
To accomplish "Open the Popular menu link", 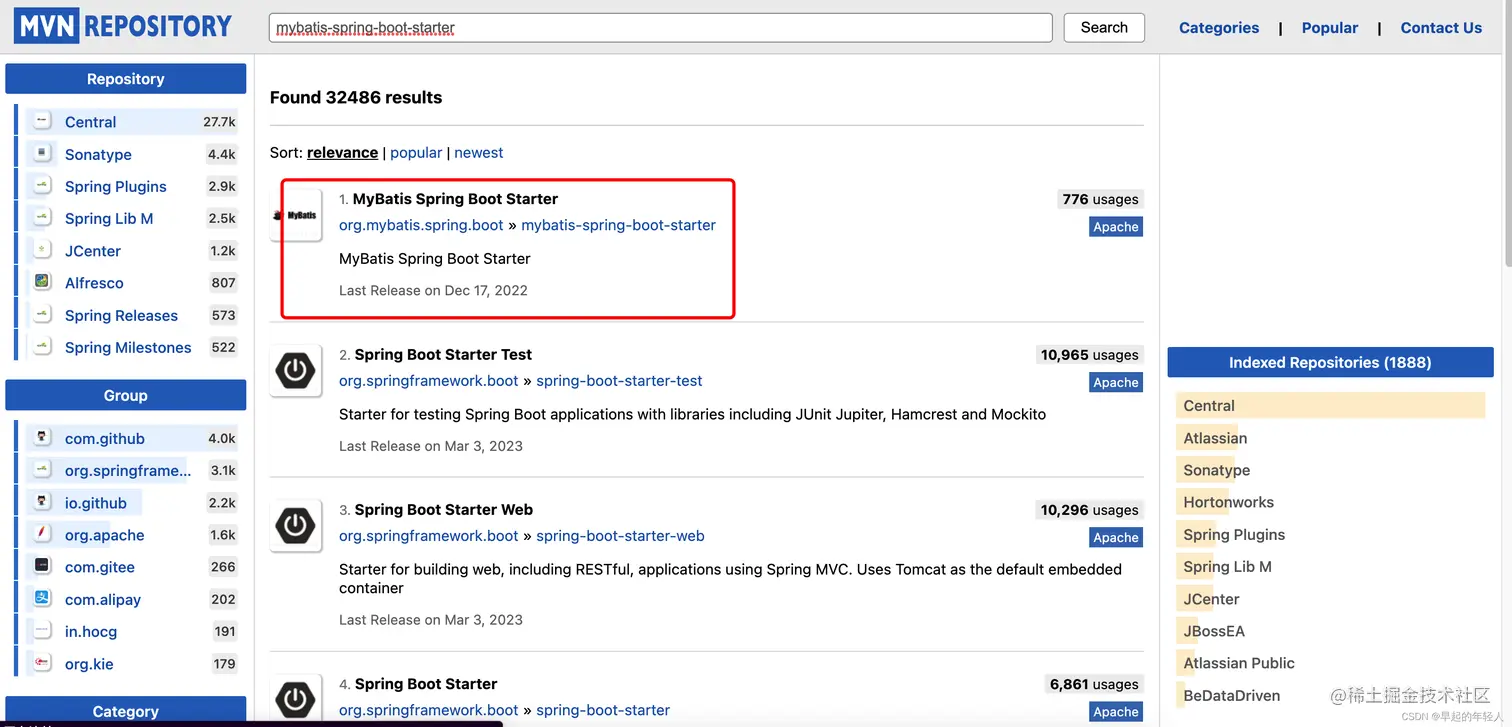I will (1330, 28).
